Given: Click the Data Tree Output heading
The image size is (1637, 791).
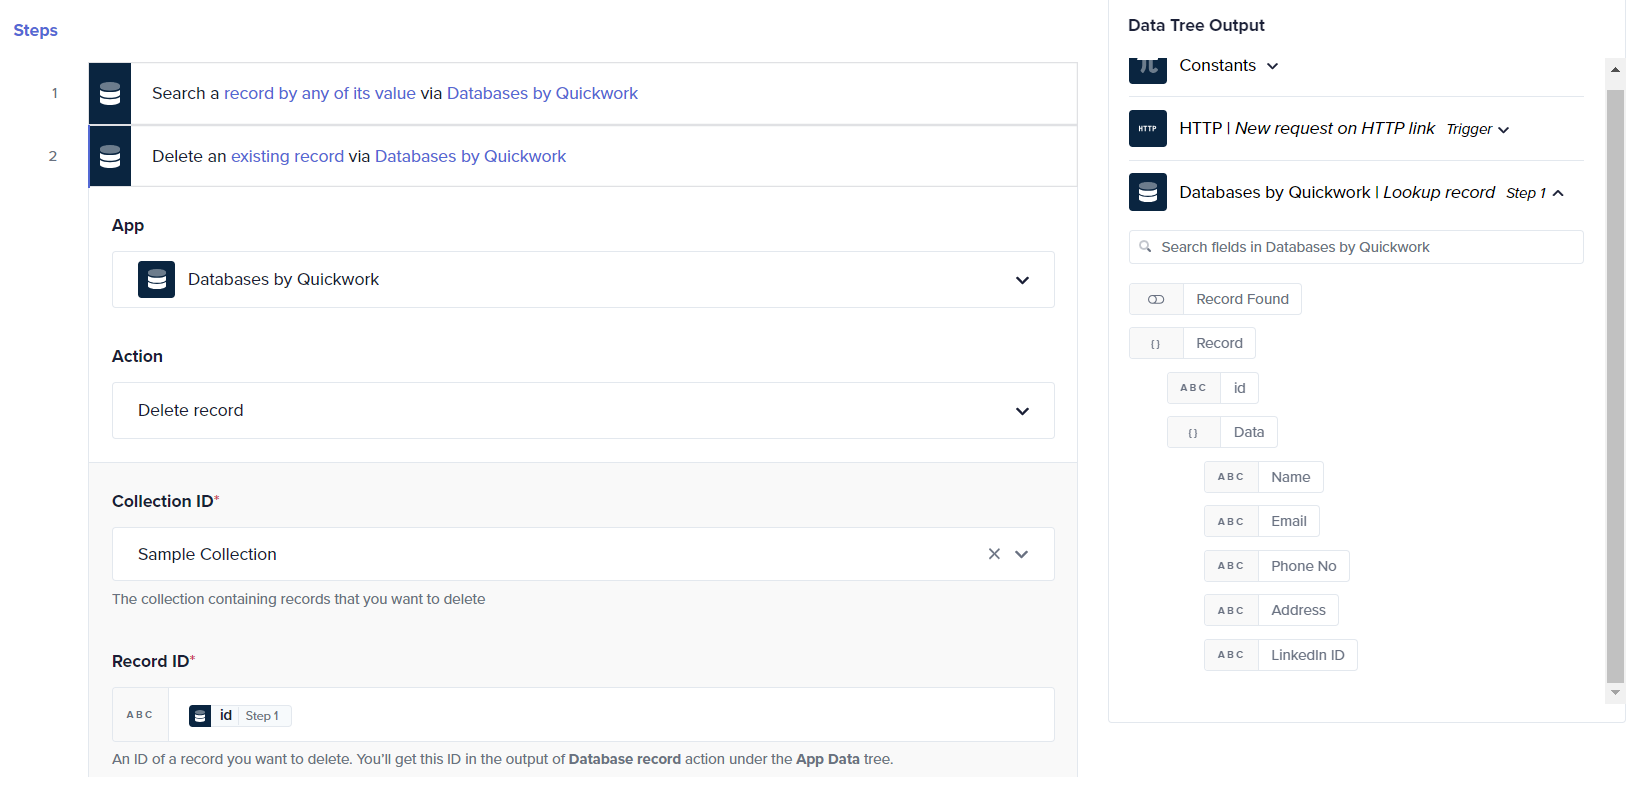Looking at the screenshot, I should click(1196, 25).
